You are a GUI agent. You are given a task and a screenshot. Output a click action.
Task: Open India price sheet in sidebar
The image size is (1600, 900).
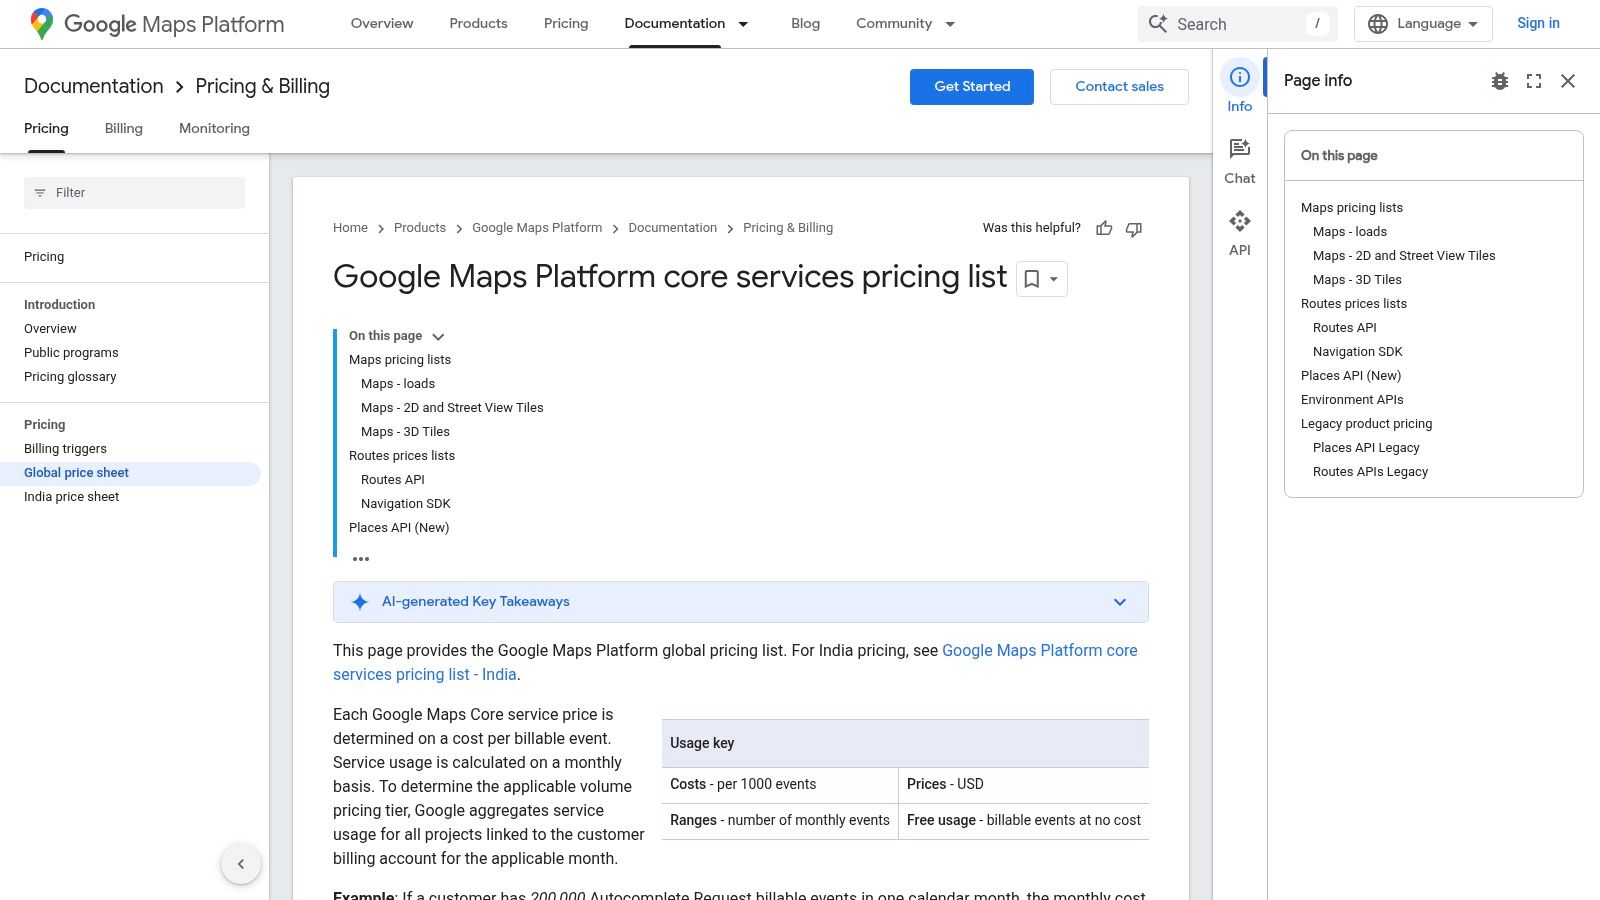point(71,497)
